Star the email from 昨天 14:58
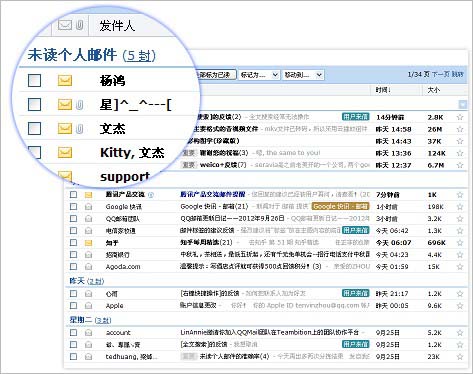The width and height of the screenshot is (473, 374). tap(460, 129)
